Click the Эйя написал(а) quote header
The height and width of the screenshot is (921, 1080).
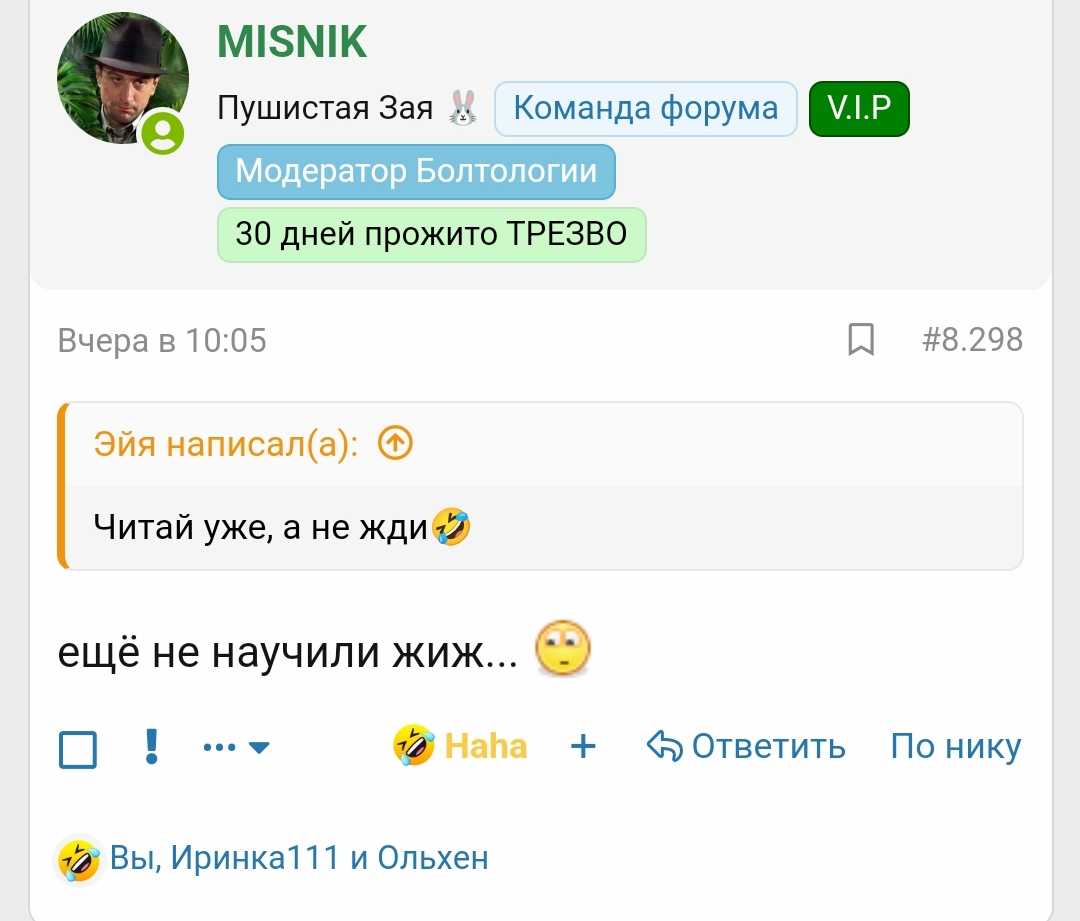click(x=226, y=443)
